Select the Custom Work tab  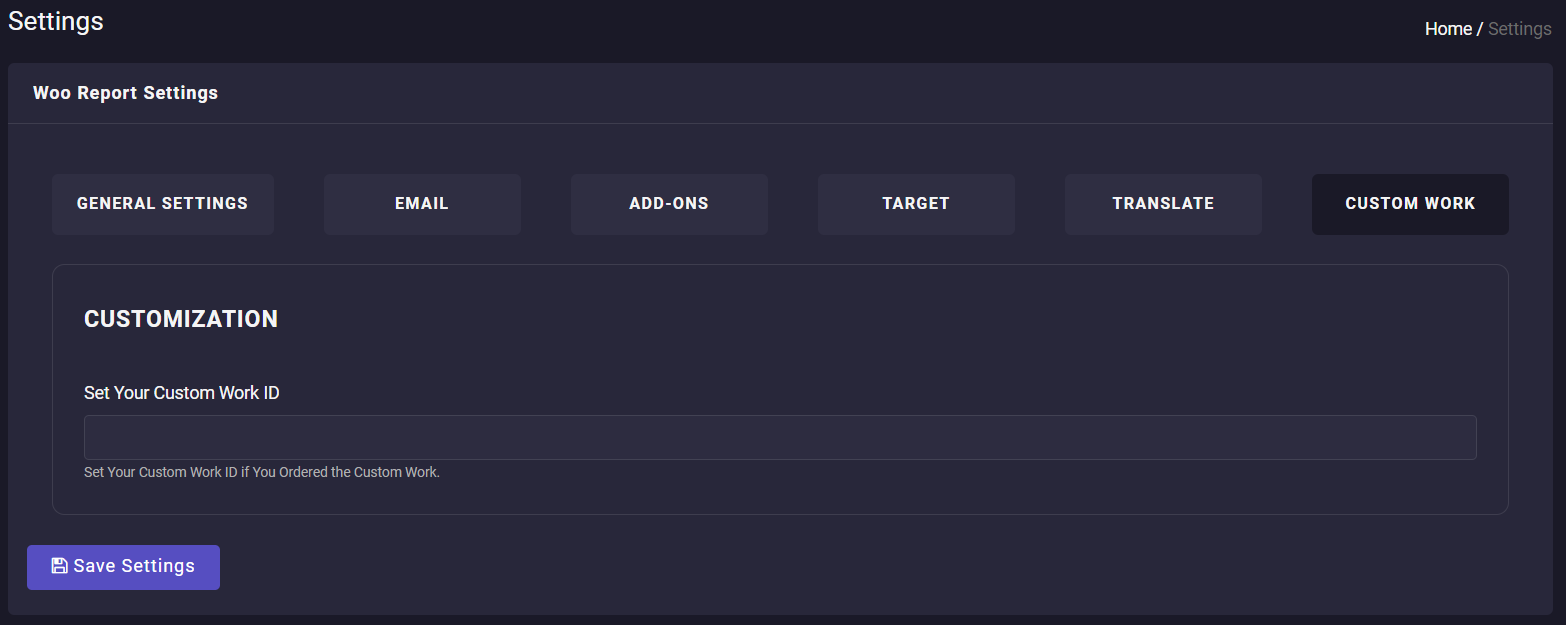coord(1410,204)
